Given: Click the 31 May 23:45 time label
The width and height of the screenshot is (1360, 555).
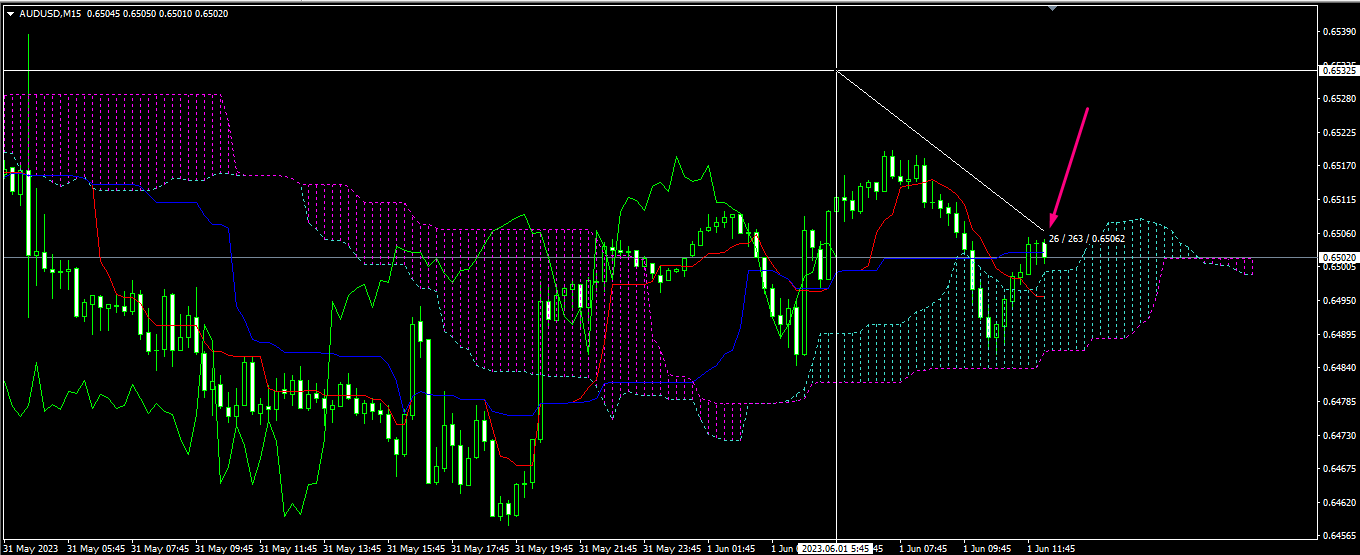Looking at the screenshot, I should (x=672, y=549).
